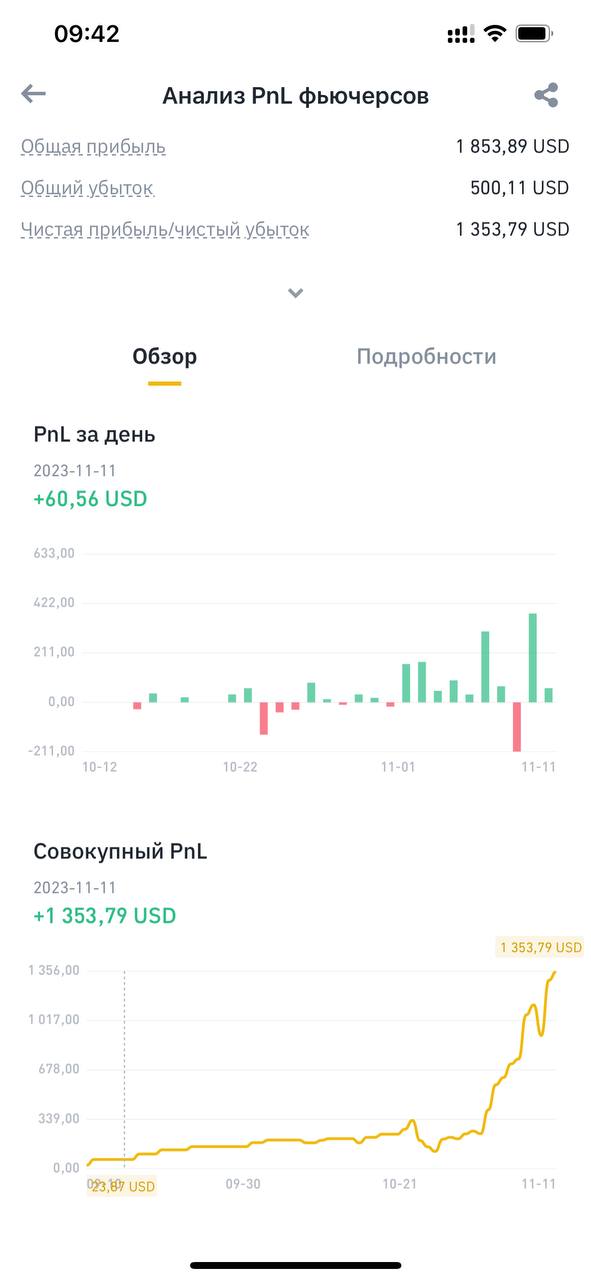The image size is (591, 1280).
Task: Tap the 1 353,79 USD line chart tooltip
Action: click(x=539, y=947)
